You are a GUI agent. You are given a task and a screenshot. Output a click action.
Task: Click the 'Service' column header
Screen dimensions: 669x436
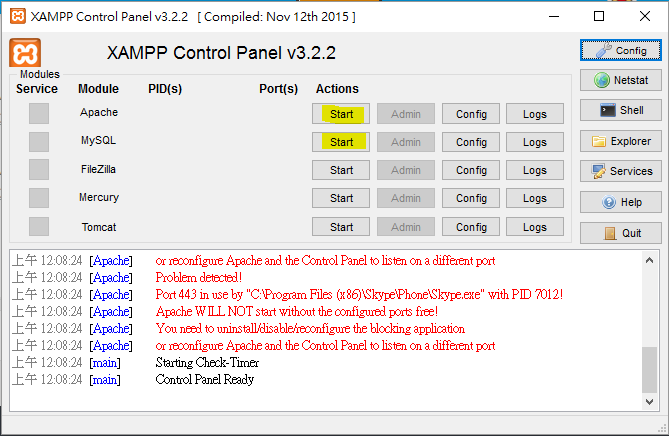tap(37, 89)
